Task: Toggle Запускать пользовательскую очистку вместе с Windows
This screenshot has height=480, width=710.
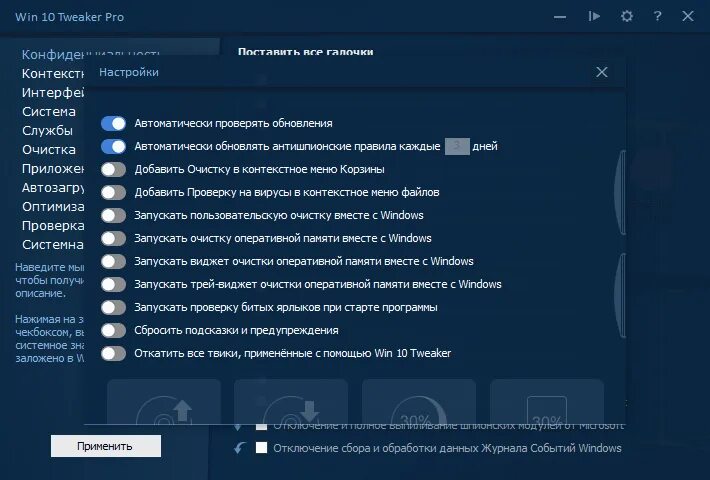Action: pyautogui.click(x=113, y=215)
